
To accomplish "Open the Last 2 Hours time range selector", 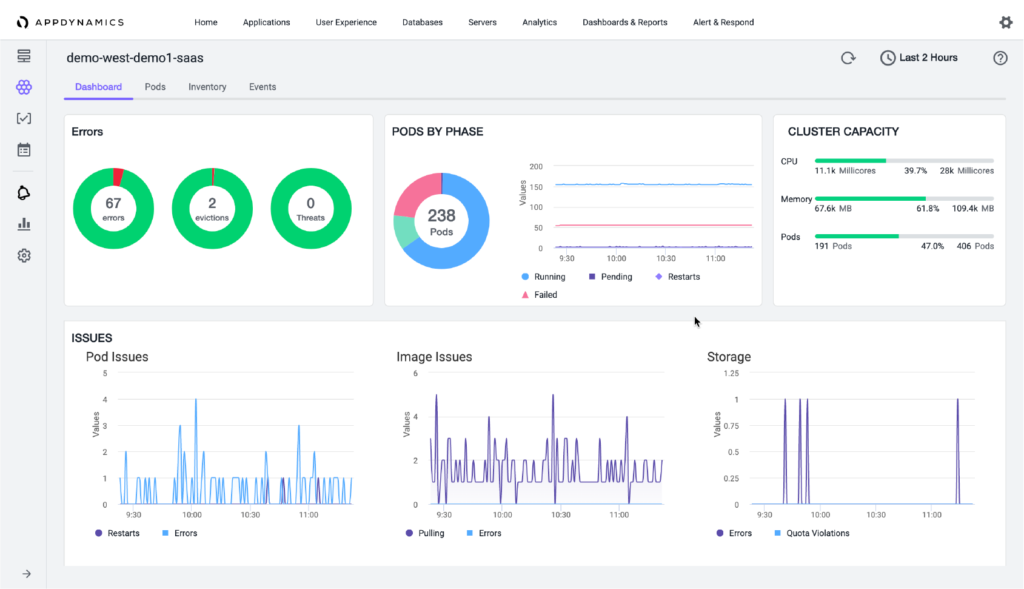I will (x=919, y=58).
